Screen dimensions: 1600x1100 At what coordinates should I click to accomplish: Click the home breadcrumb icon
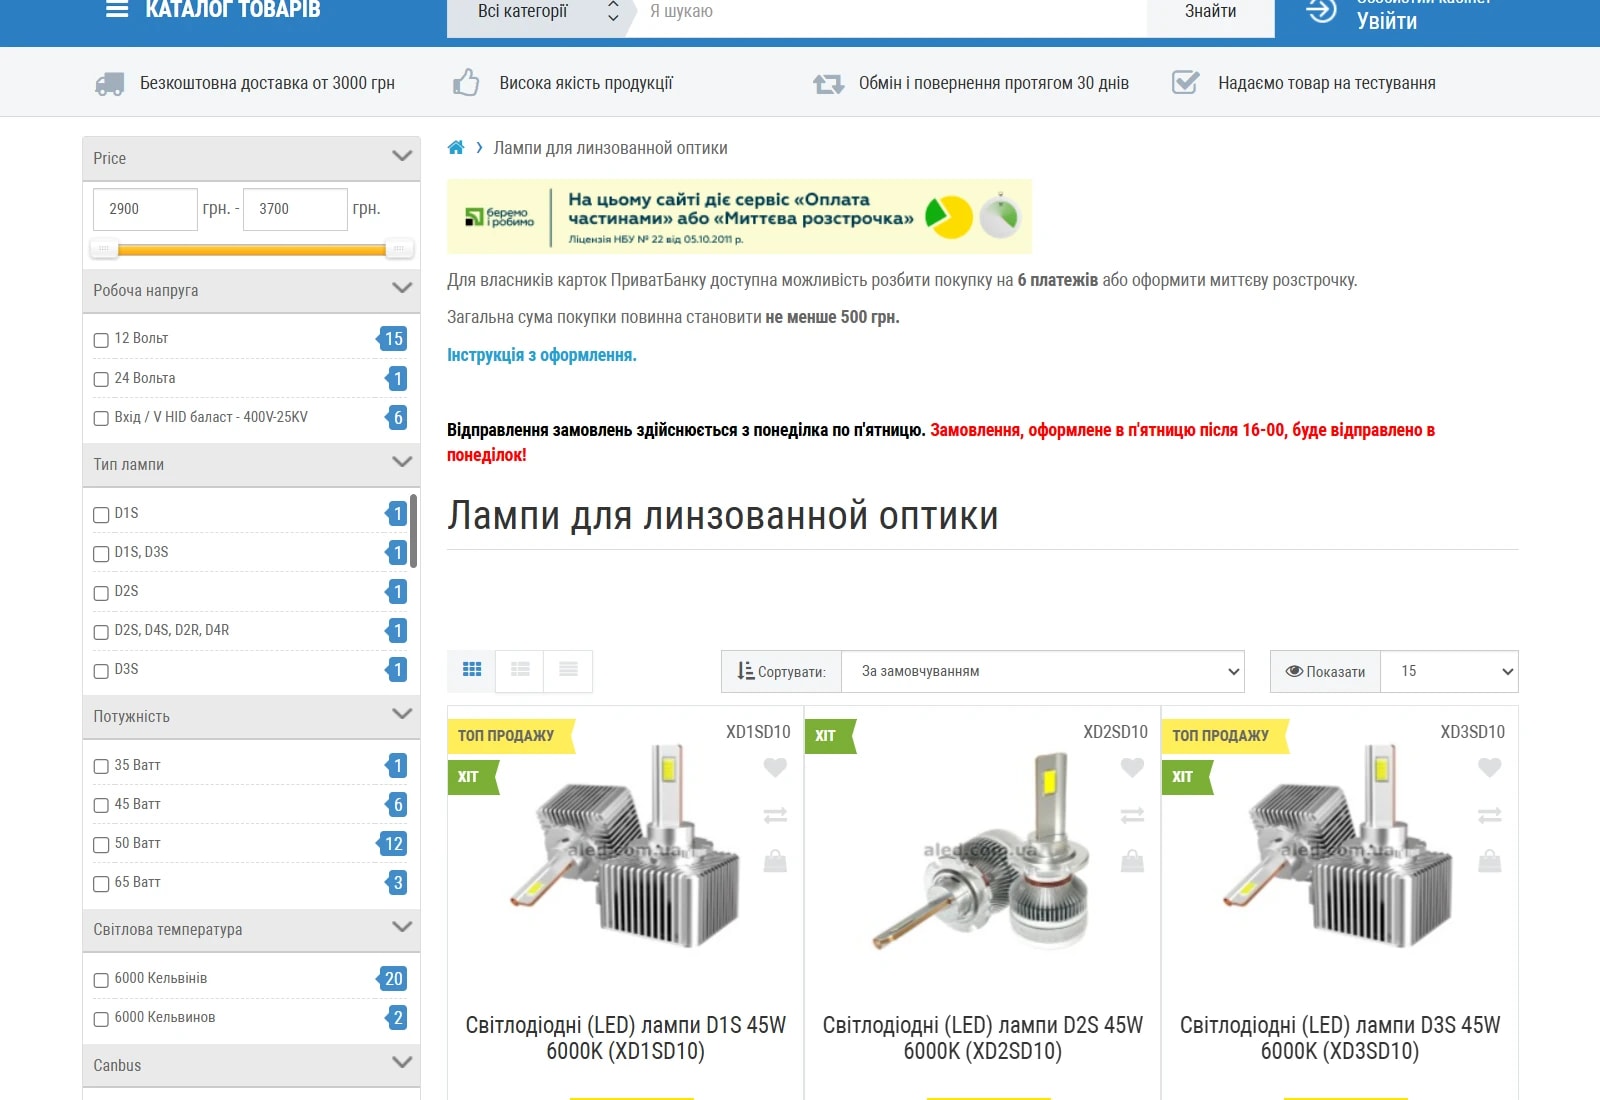pyautogui.click(x=456, y=148)
